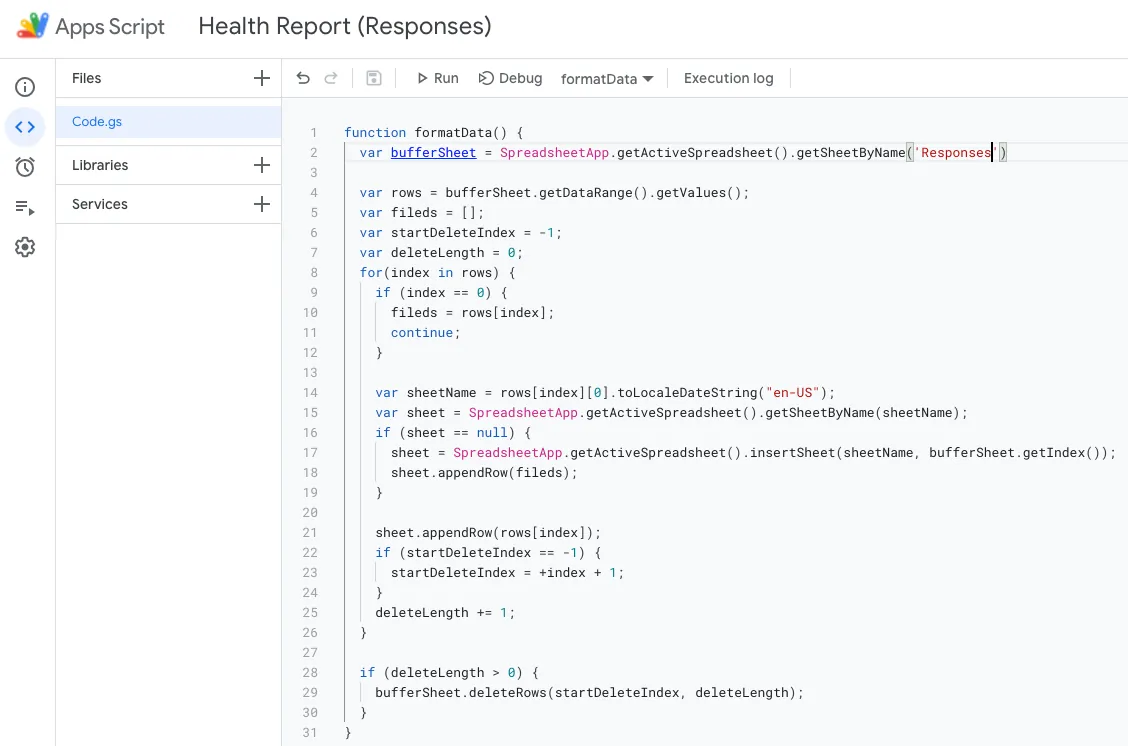Select the Code.gs file
The width and height of the screenshot is (1128, 746).
(x=97, y=122)
